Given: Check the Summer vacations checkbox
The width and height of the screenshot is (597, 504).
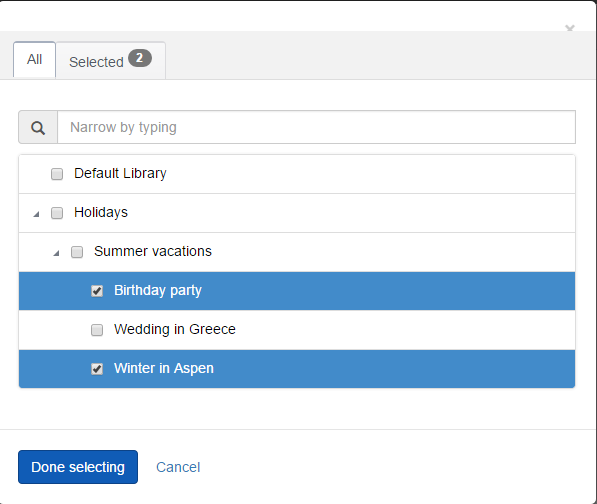Looking at the screenshot, I should 77,252.
